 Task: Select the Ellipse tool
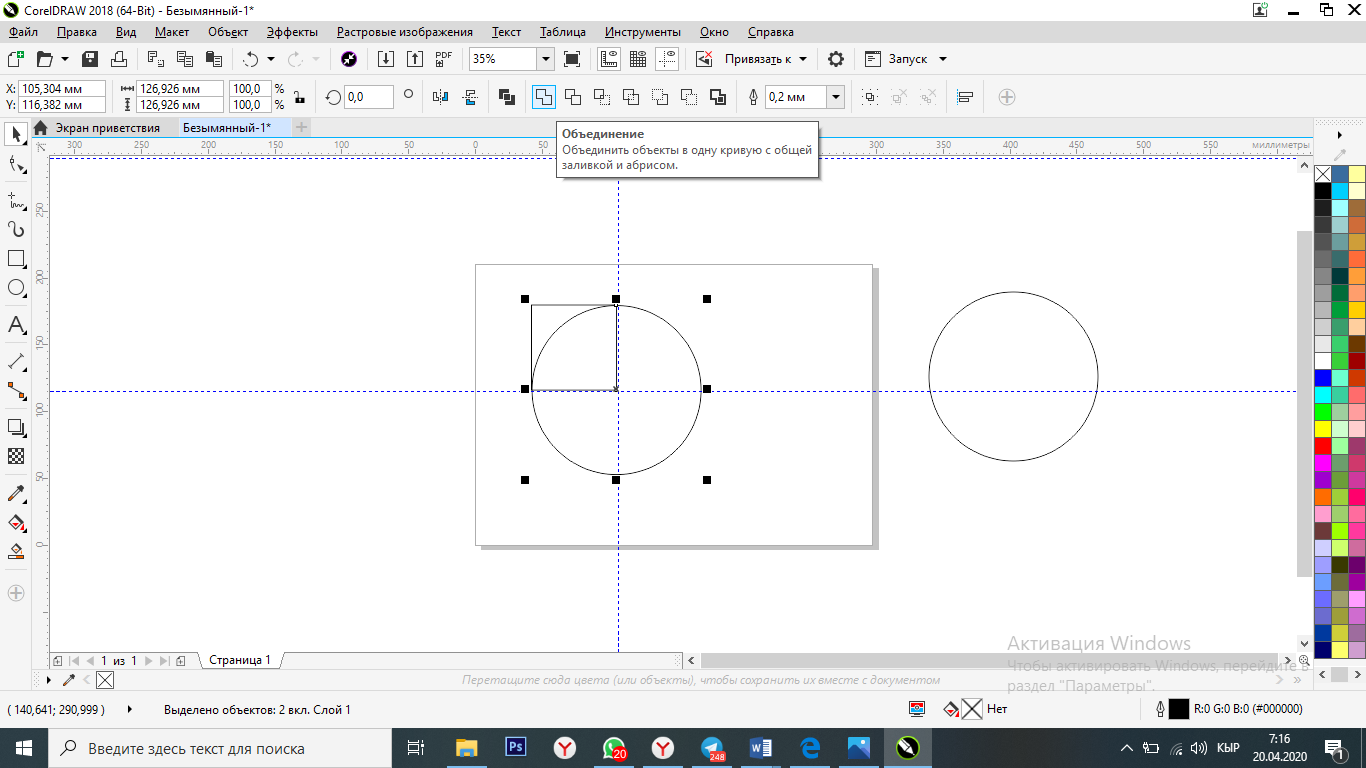pos(16,288)
